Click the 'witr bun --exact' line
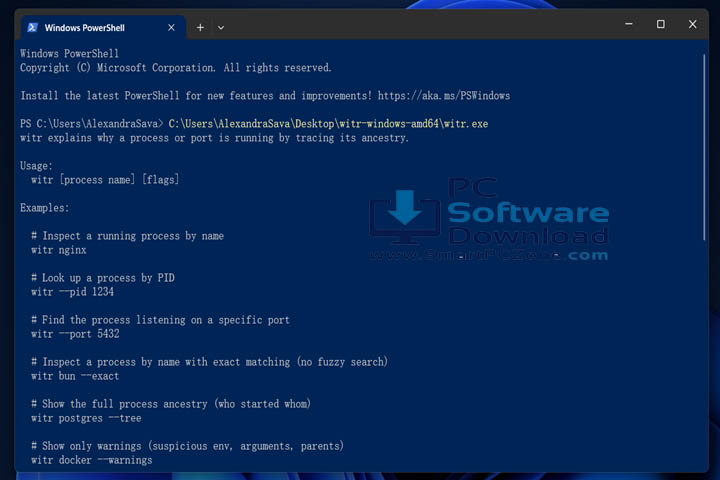This screenshot has width=720, height=480. [75, 376]
